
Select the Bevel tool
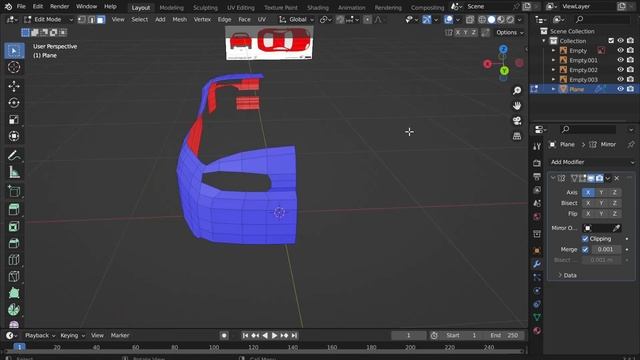[x=14, y=243]
